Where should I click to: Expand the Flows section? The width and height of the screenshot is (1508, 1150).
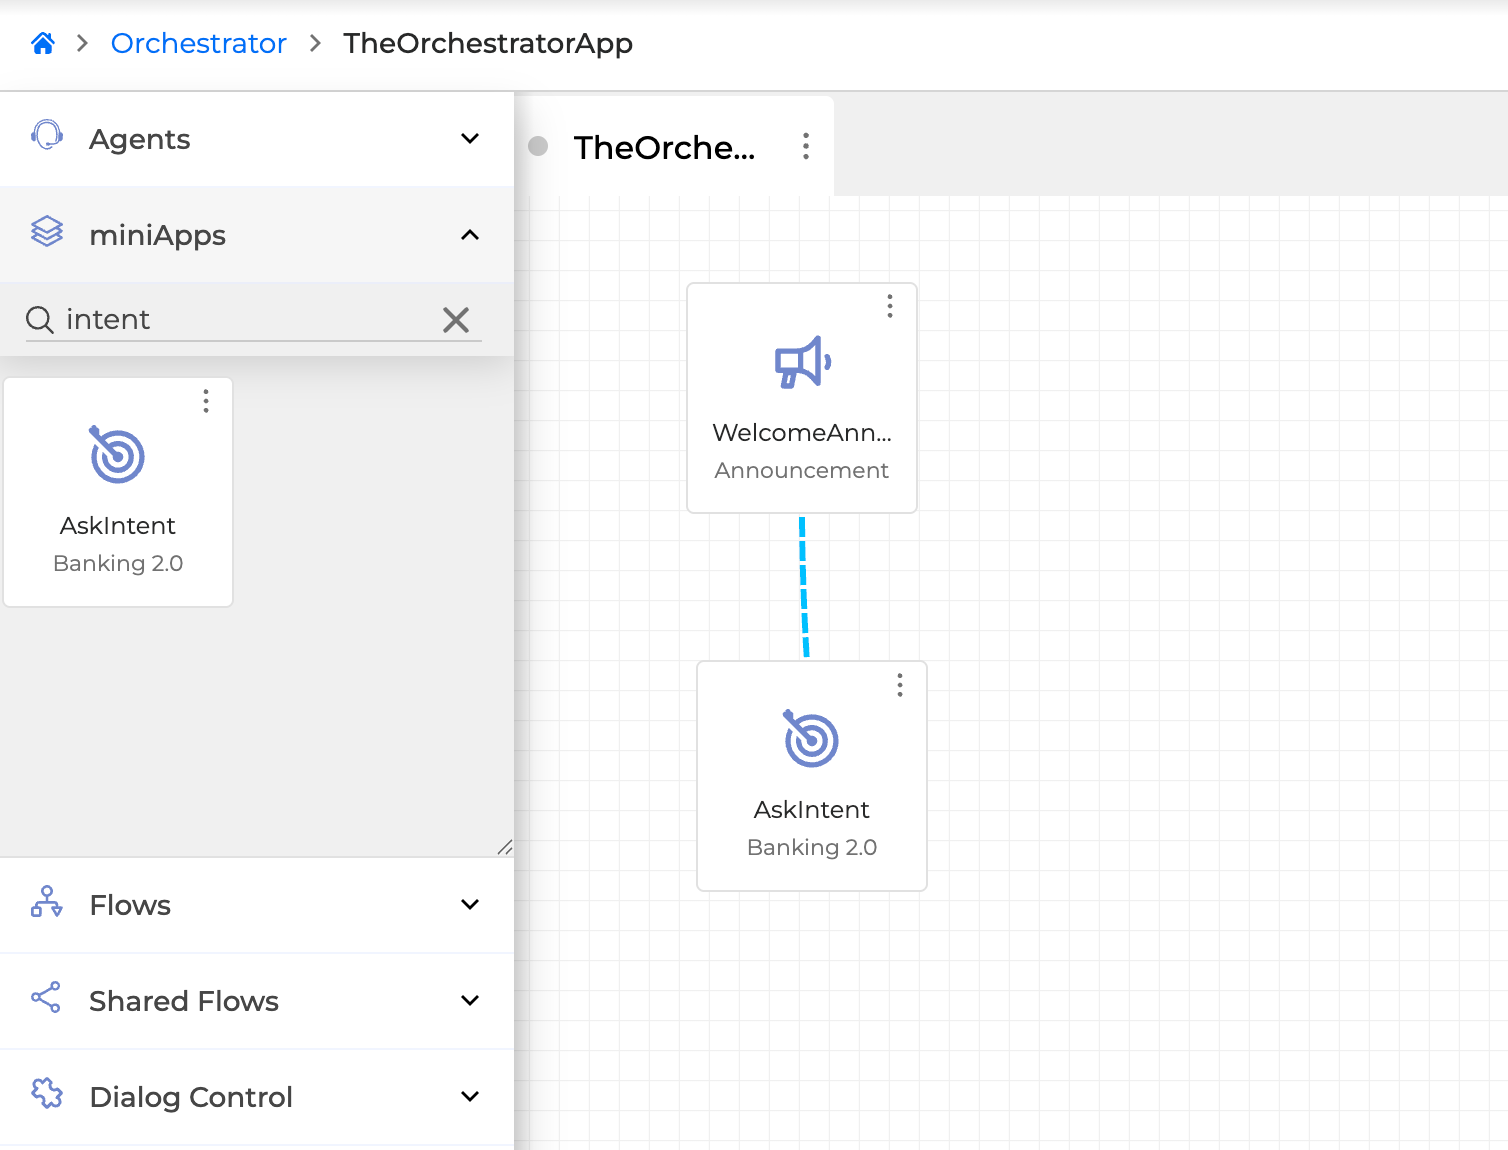click(469, 905)
